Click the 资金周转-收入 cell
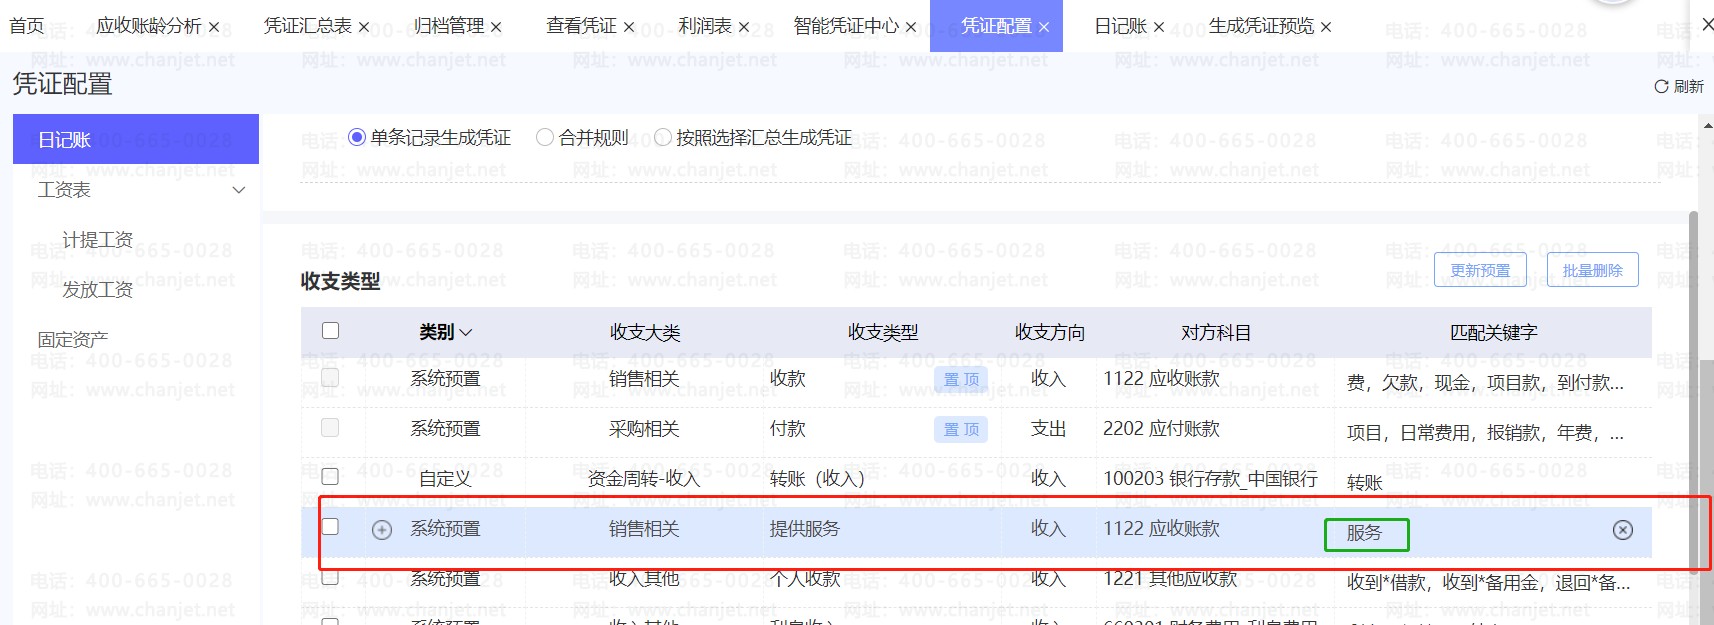 pos(644,479)
